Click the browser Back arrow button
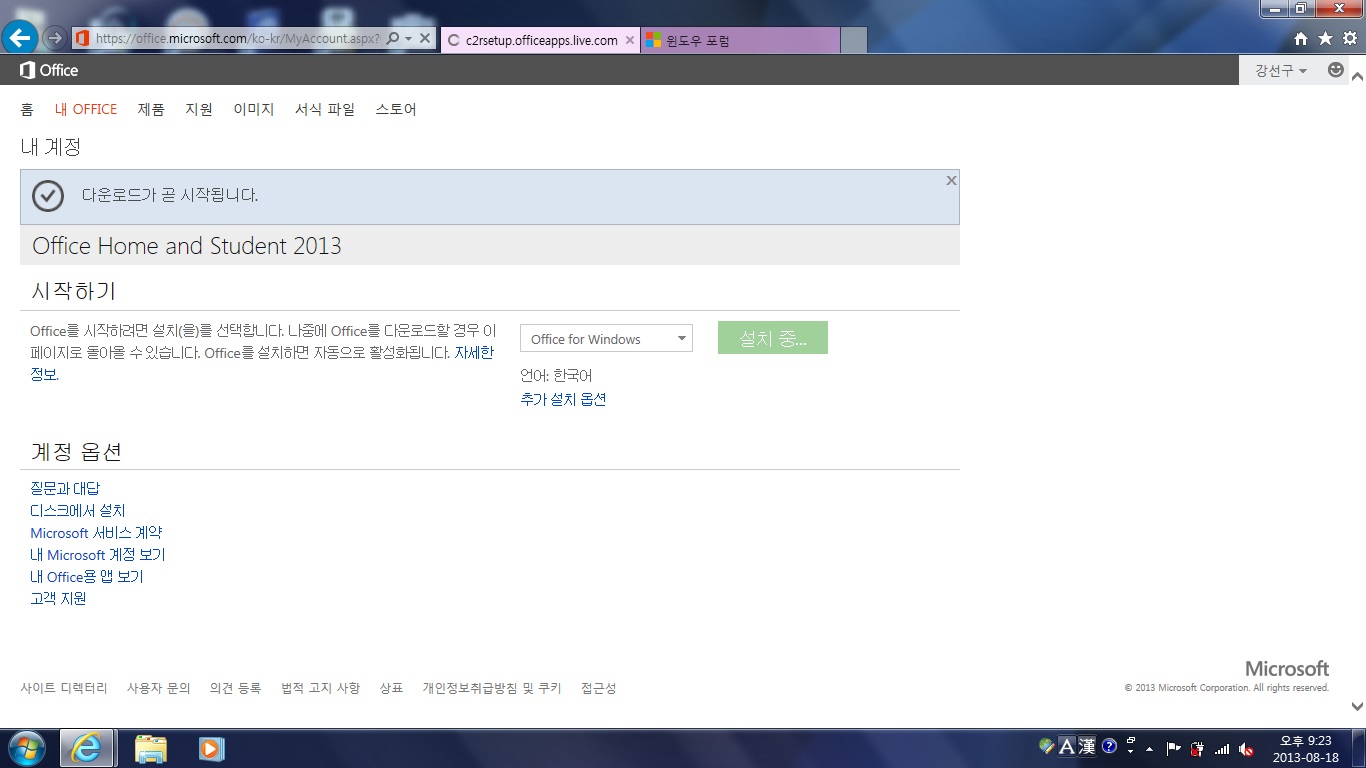 click(x=20, y=38)
